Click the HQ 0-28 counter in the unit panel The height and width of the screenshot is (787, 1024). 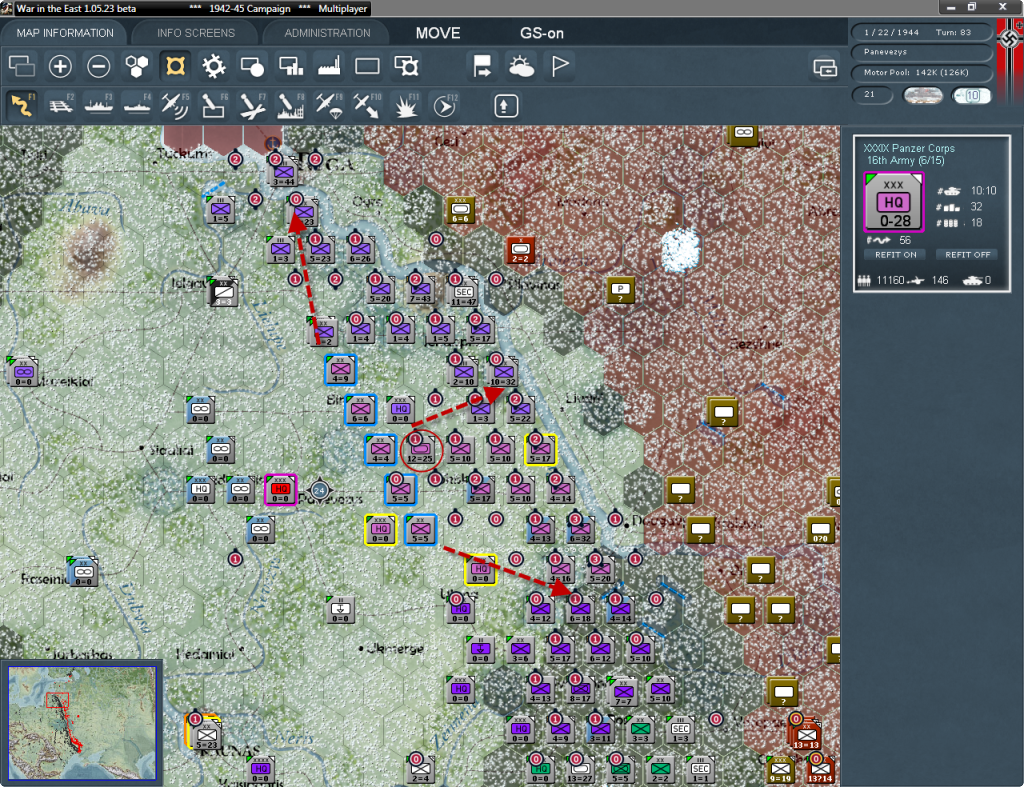[893, 202]
